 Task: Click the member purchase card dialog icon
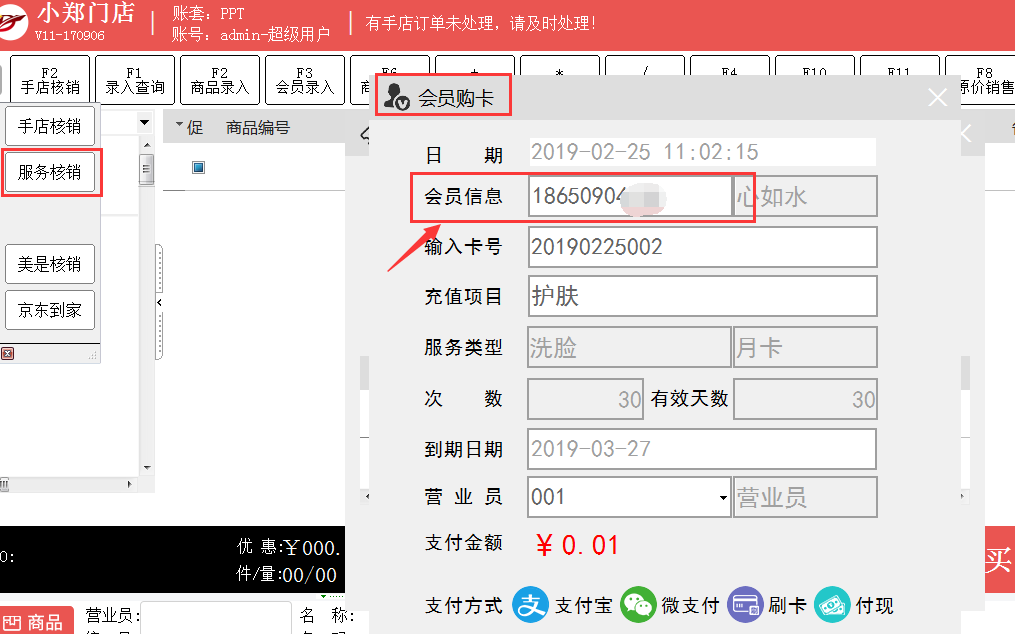click(x=396, y=96)
